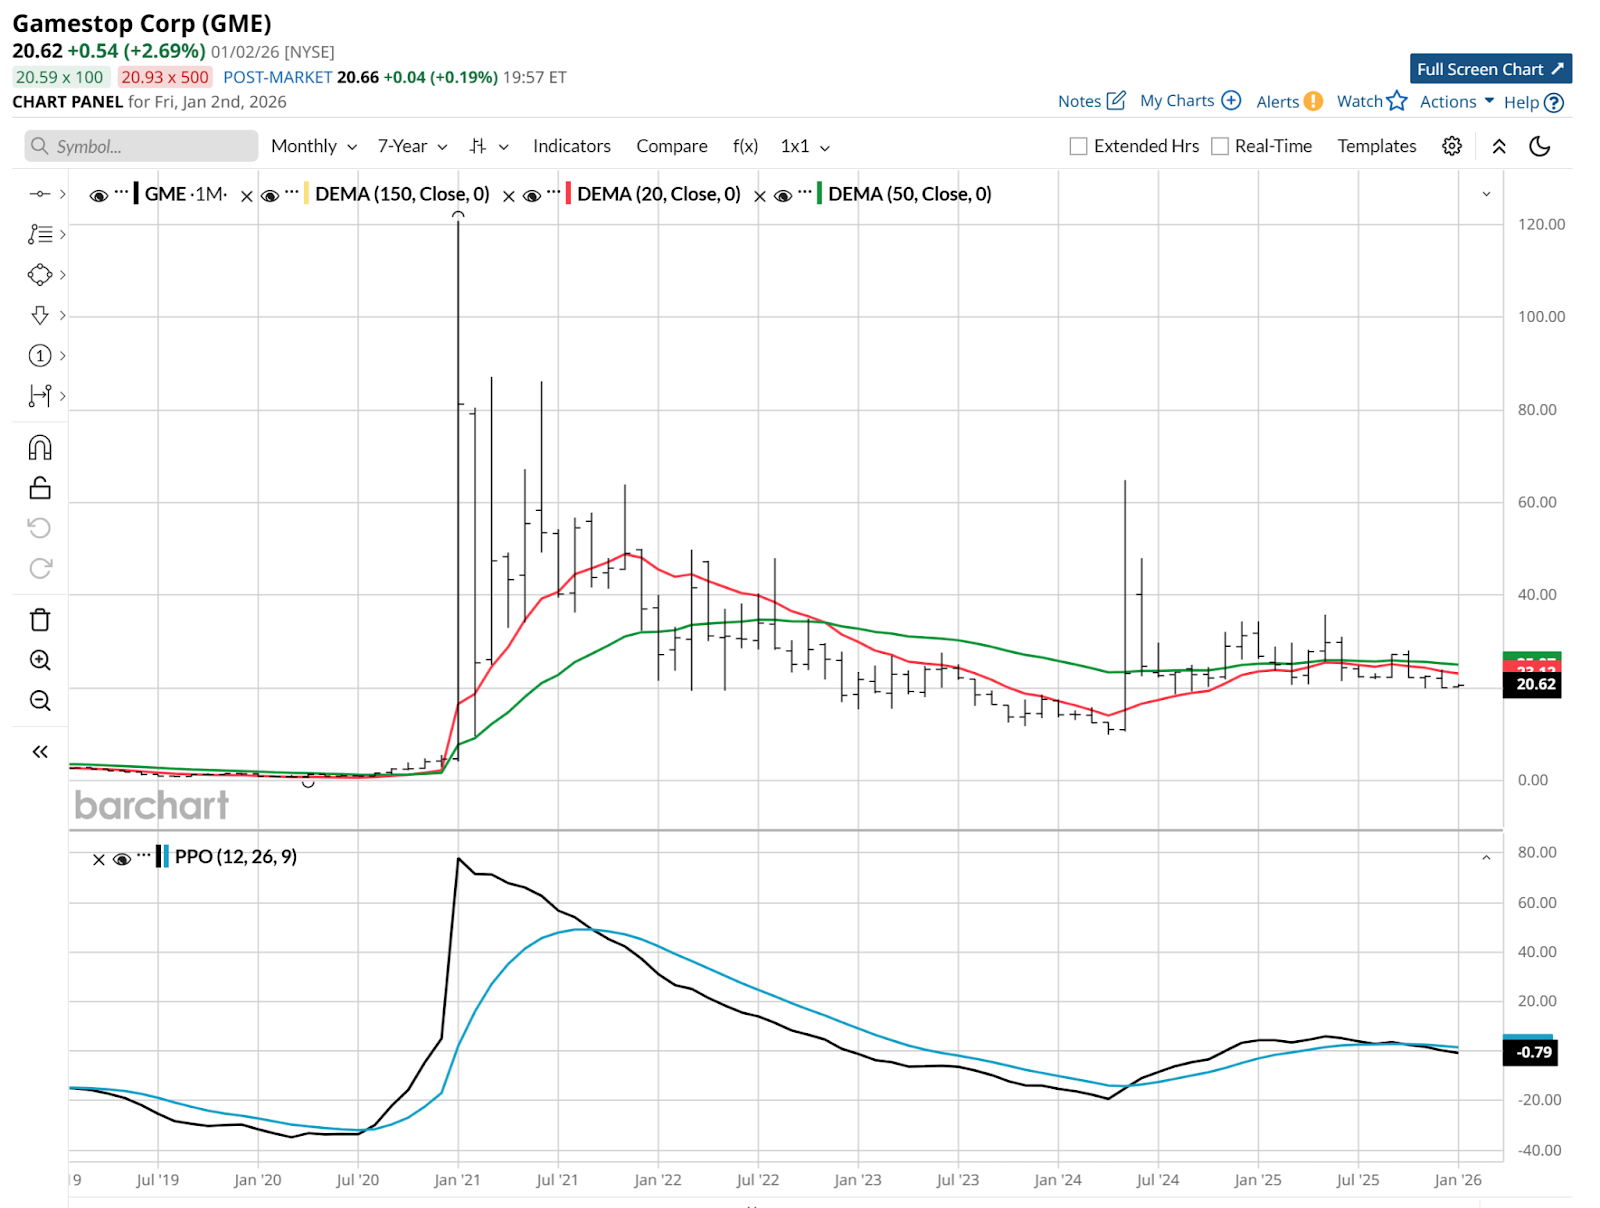Open the Compare menu
Viewport: 1600px width, 1208px height.
point(672,146)
